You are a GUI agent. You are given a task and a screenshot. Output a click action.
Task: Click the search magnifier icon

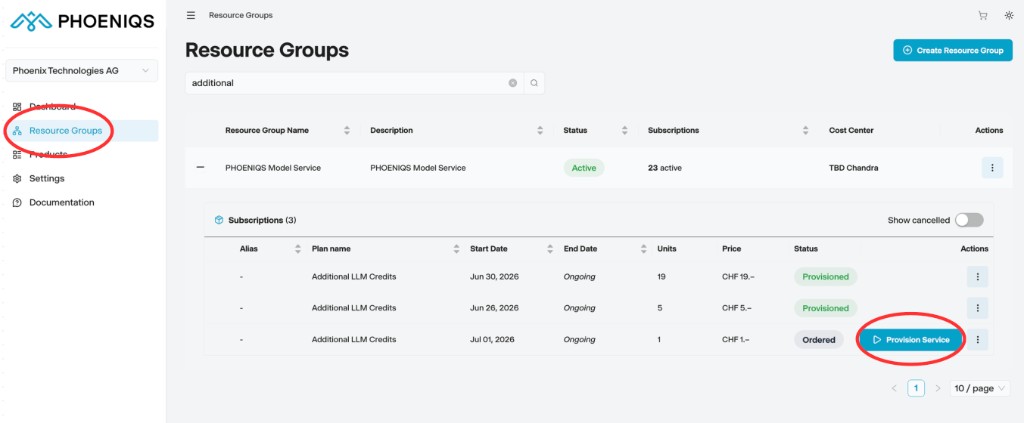(534, 83)
